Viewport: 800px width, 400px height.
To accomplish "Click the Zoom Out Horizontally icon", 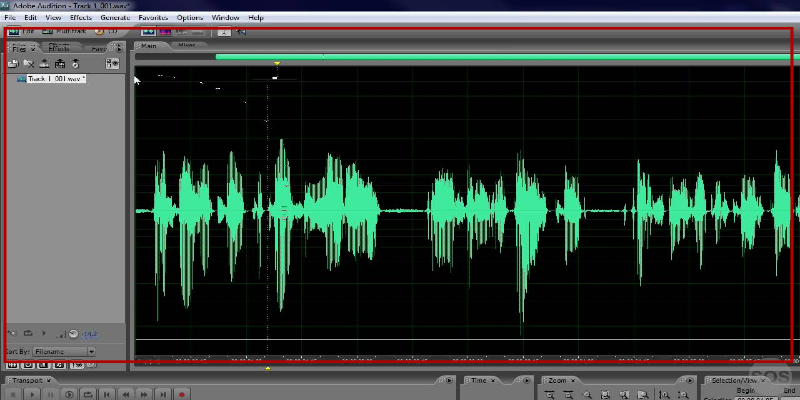I will [568, 395].
